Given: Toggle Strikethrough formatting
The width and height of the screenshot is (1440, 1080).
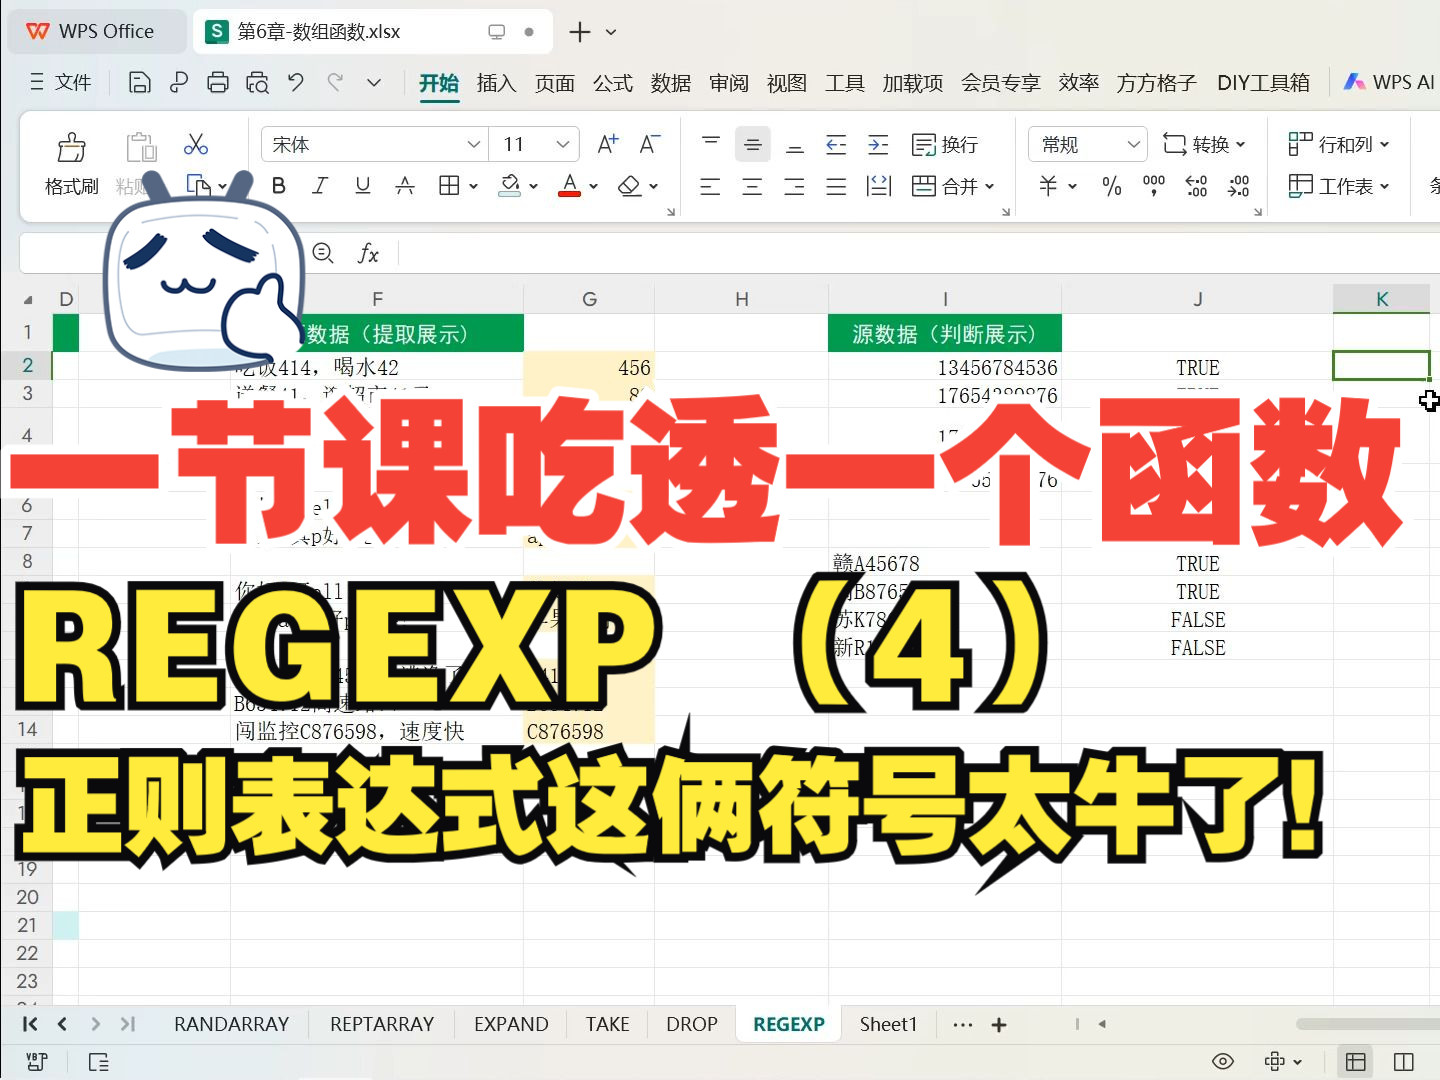Looking at the screenshot, I should tap(404, 186).
